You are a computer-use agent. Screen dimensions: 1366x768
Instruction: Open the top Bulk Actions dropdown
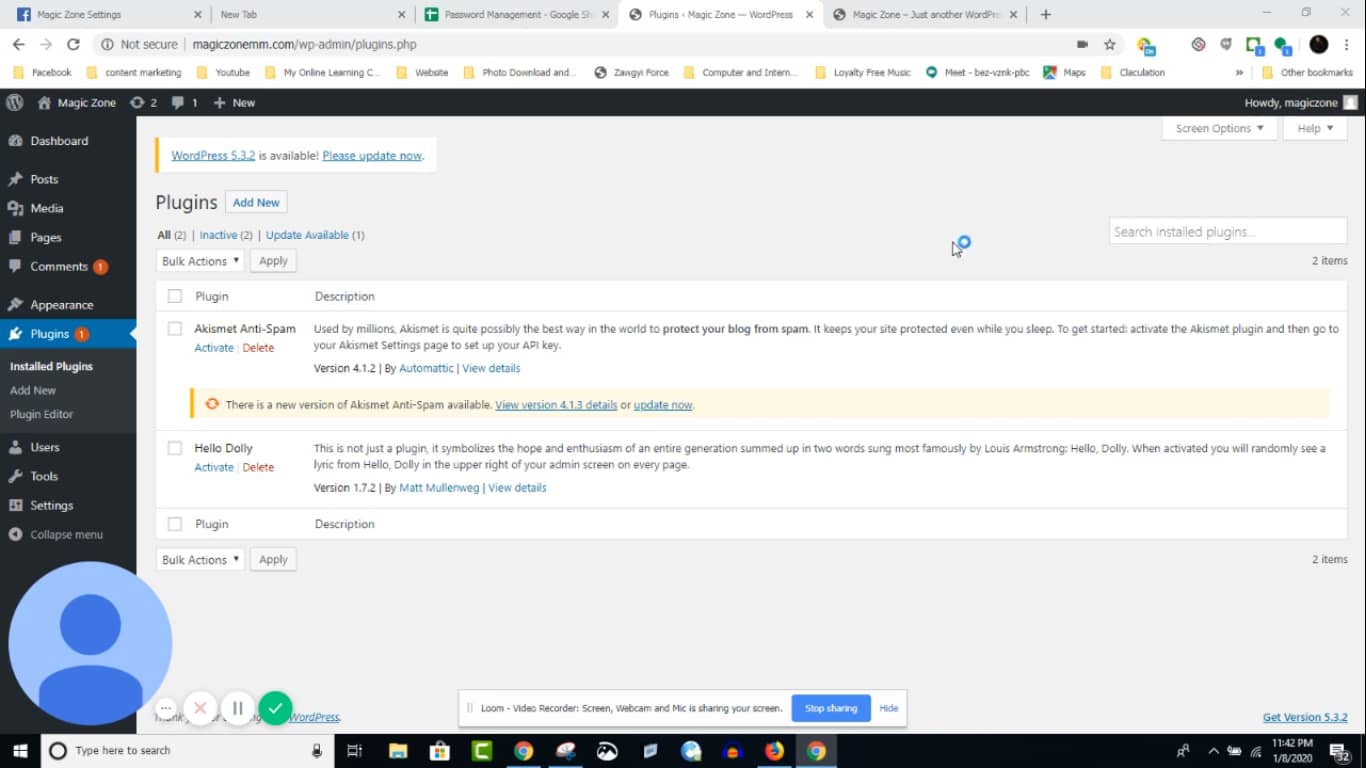[x=200, y=261]
